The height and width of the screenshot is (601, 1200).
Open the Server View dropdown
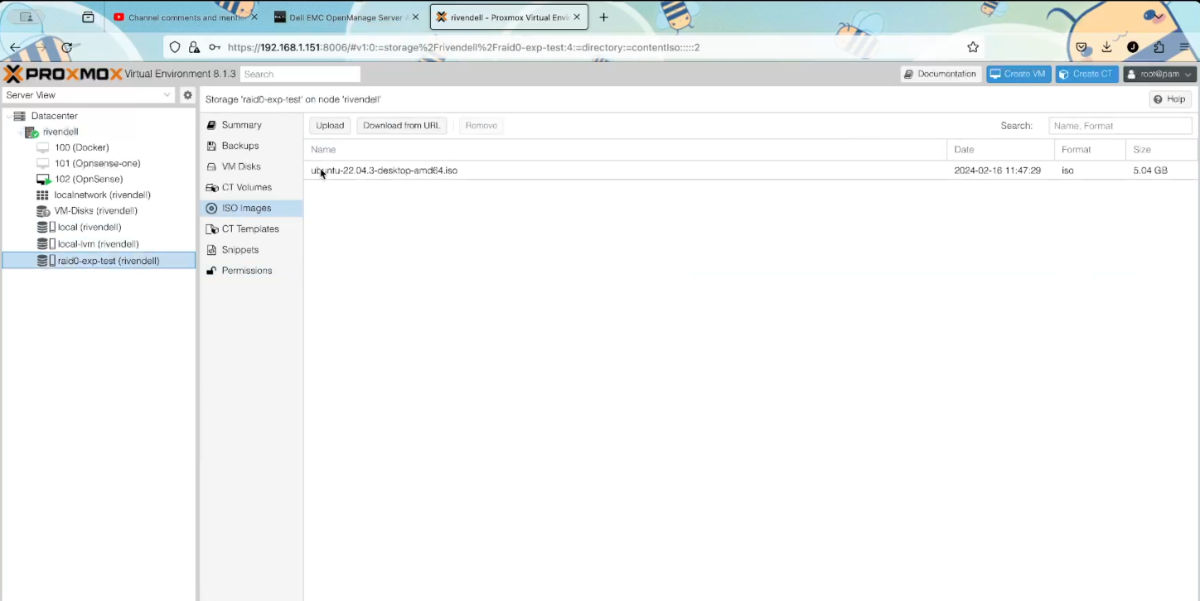(90, 94)
